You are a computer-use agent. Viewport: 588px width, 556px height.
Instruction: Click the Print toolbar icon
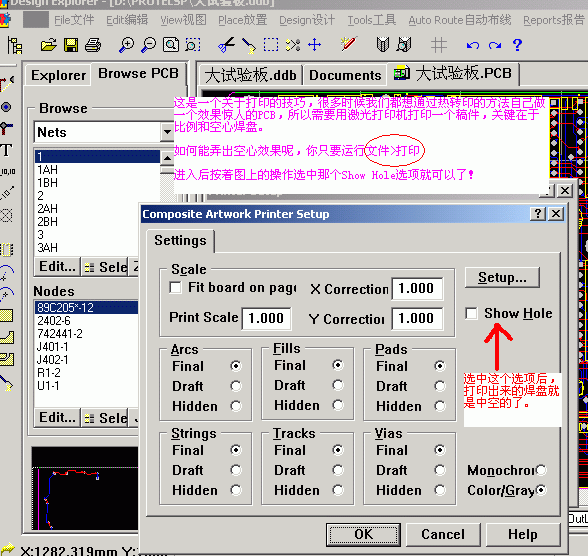93,45
